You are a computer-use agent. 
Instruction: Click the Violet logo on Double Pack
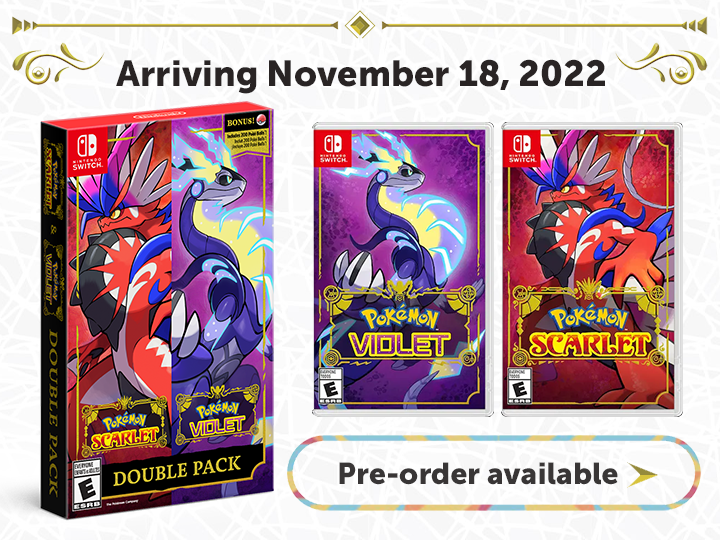pos(217,419)
